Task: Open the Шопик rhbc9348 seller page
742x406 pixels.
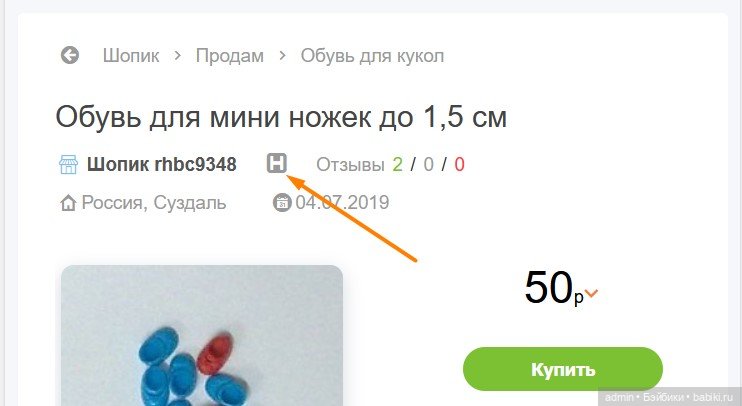Action: 161,165
